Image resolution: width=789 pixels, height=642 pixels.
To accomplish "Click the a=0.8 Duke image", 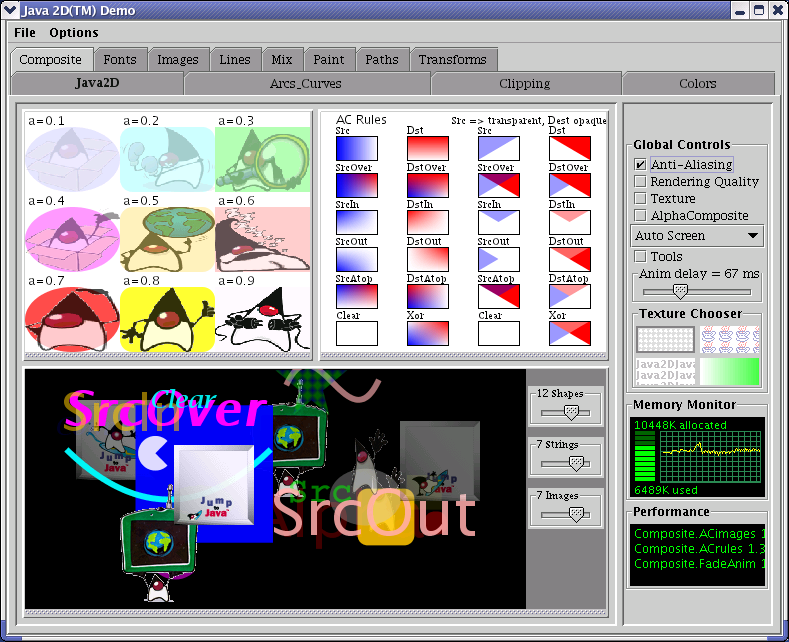I will point(168,319).
